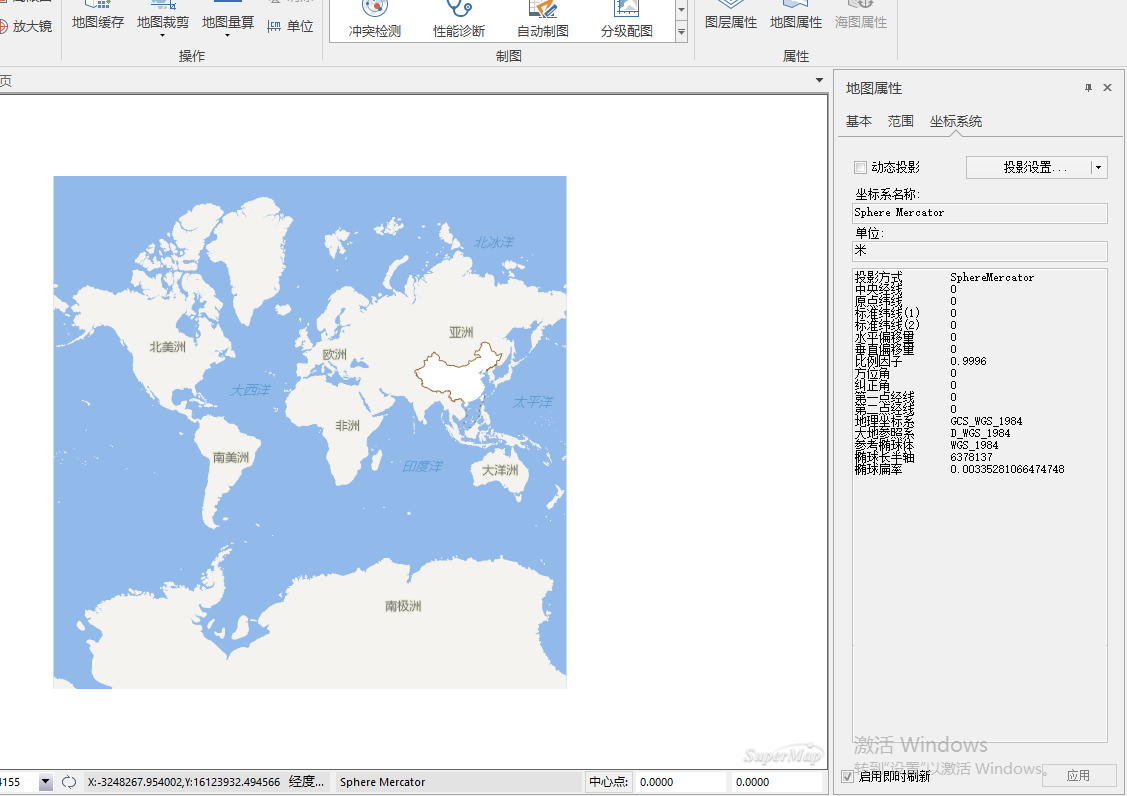1127x796 pixels.
Task: Select the 坐标系统 tab
Action: click(956, 122)
